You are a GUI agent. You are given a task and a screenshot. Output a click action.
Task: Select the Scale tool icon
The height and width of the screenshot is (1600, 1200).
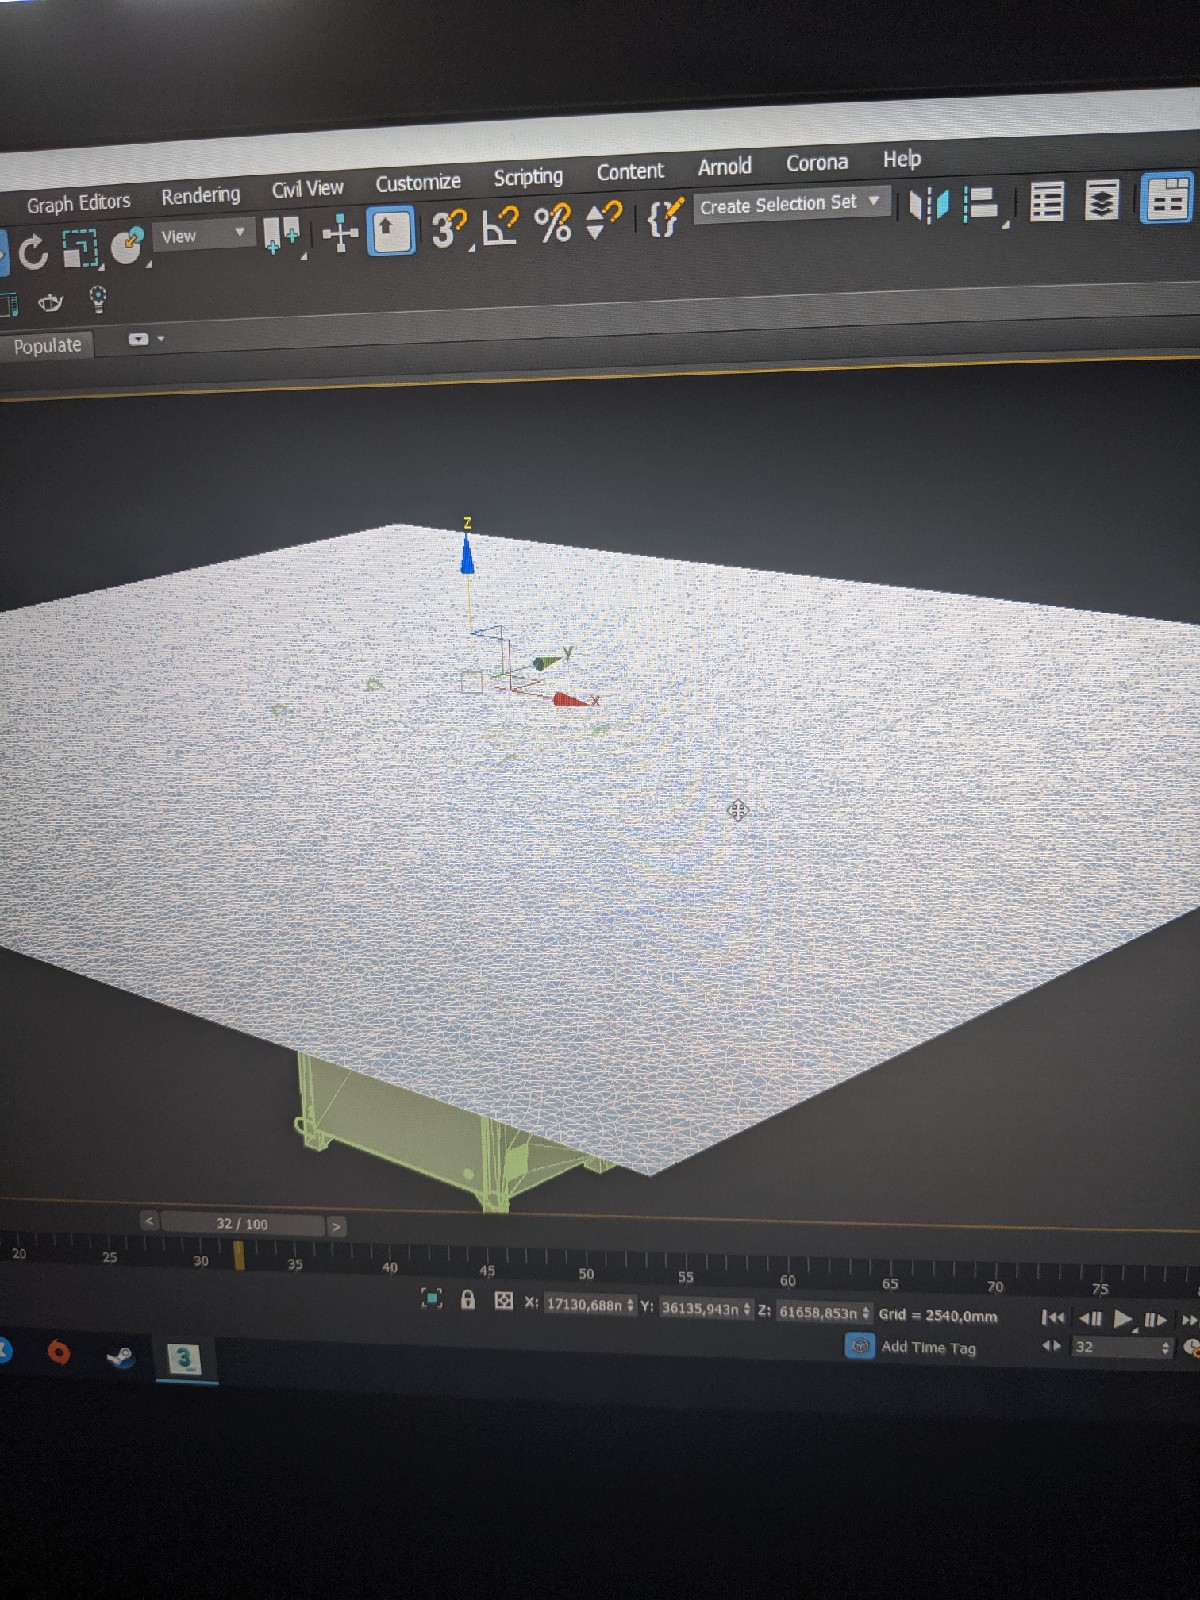click(80, 248)
